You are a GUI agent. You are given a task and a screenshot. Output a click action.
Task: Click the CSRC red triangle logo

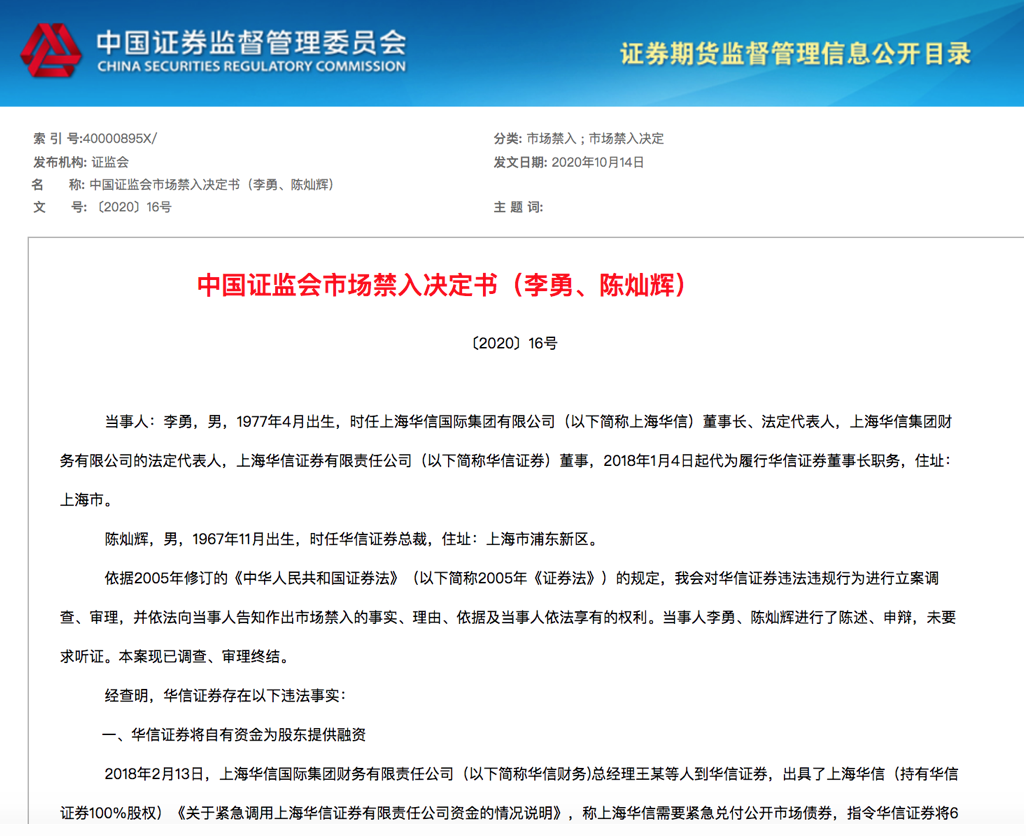(x=51, y=51)
